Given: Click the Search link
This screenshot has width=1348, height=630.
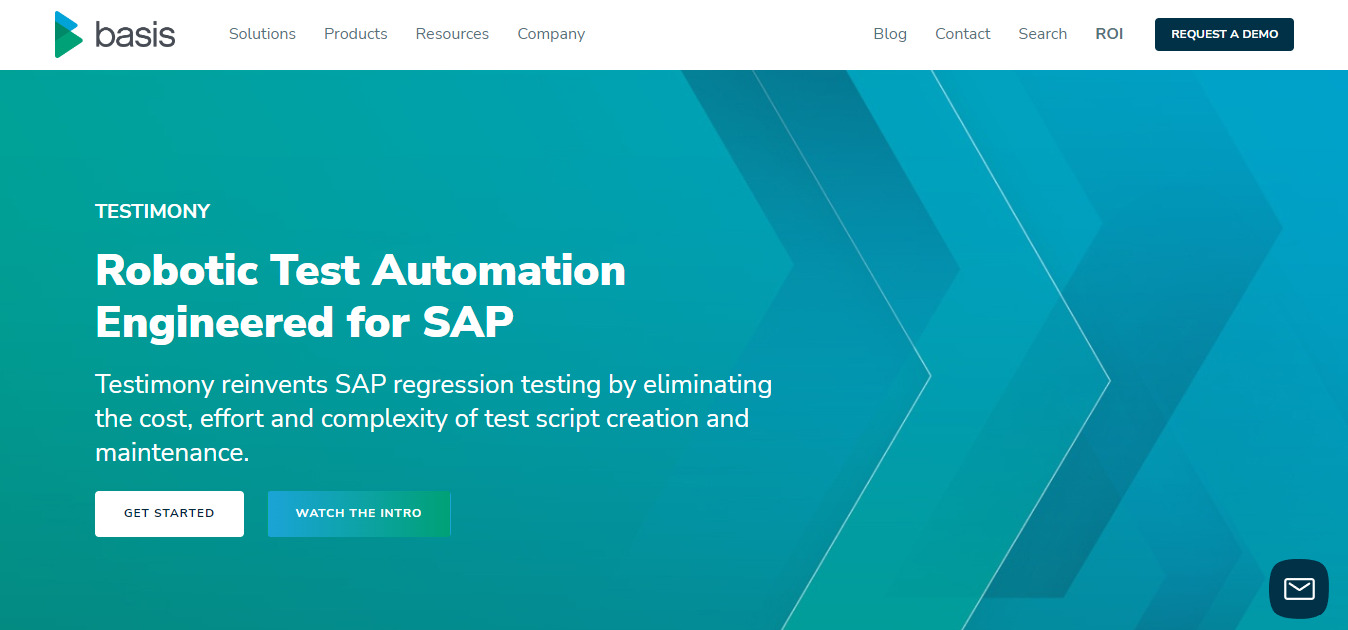Looking at the screenshot, I should coord(1043,34).
